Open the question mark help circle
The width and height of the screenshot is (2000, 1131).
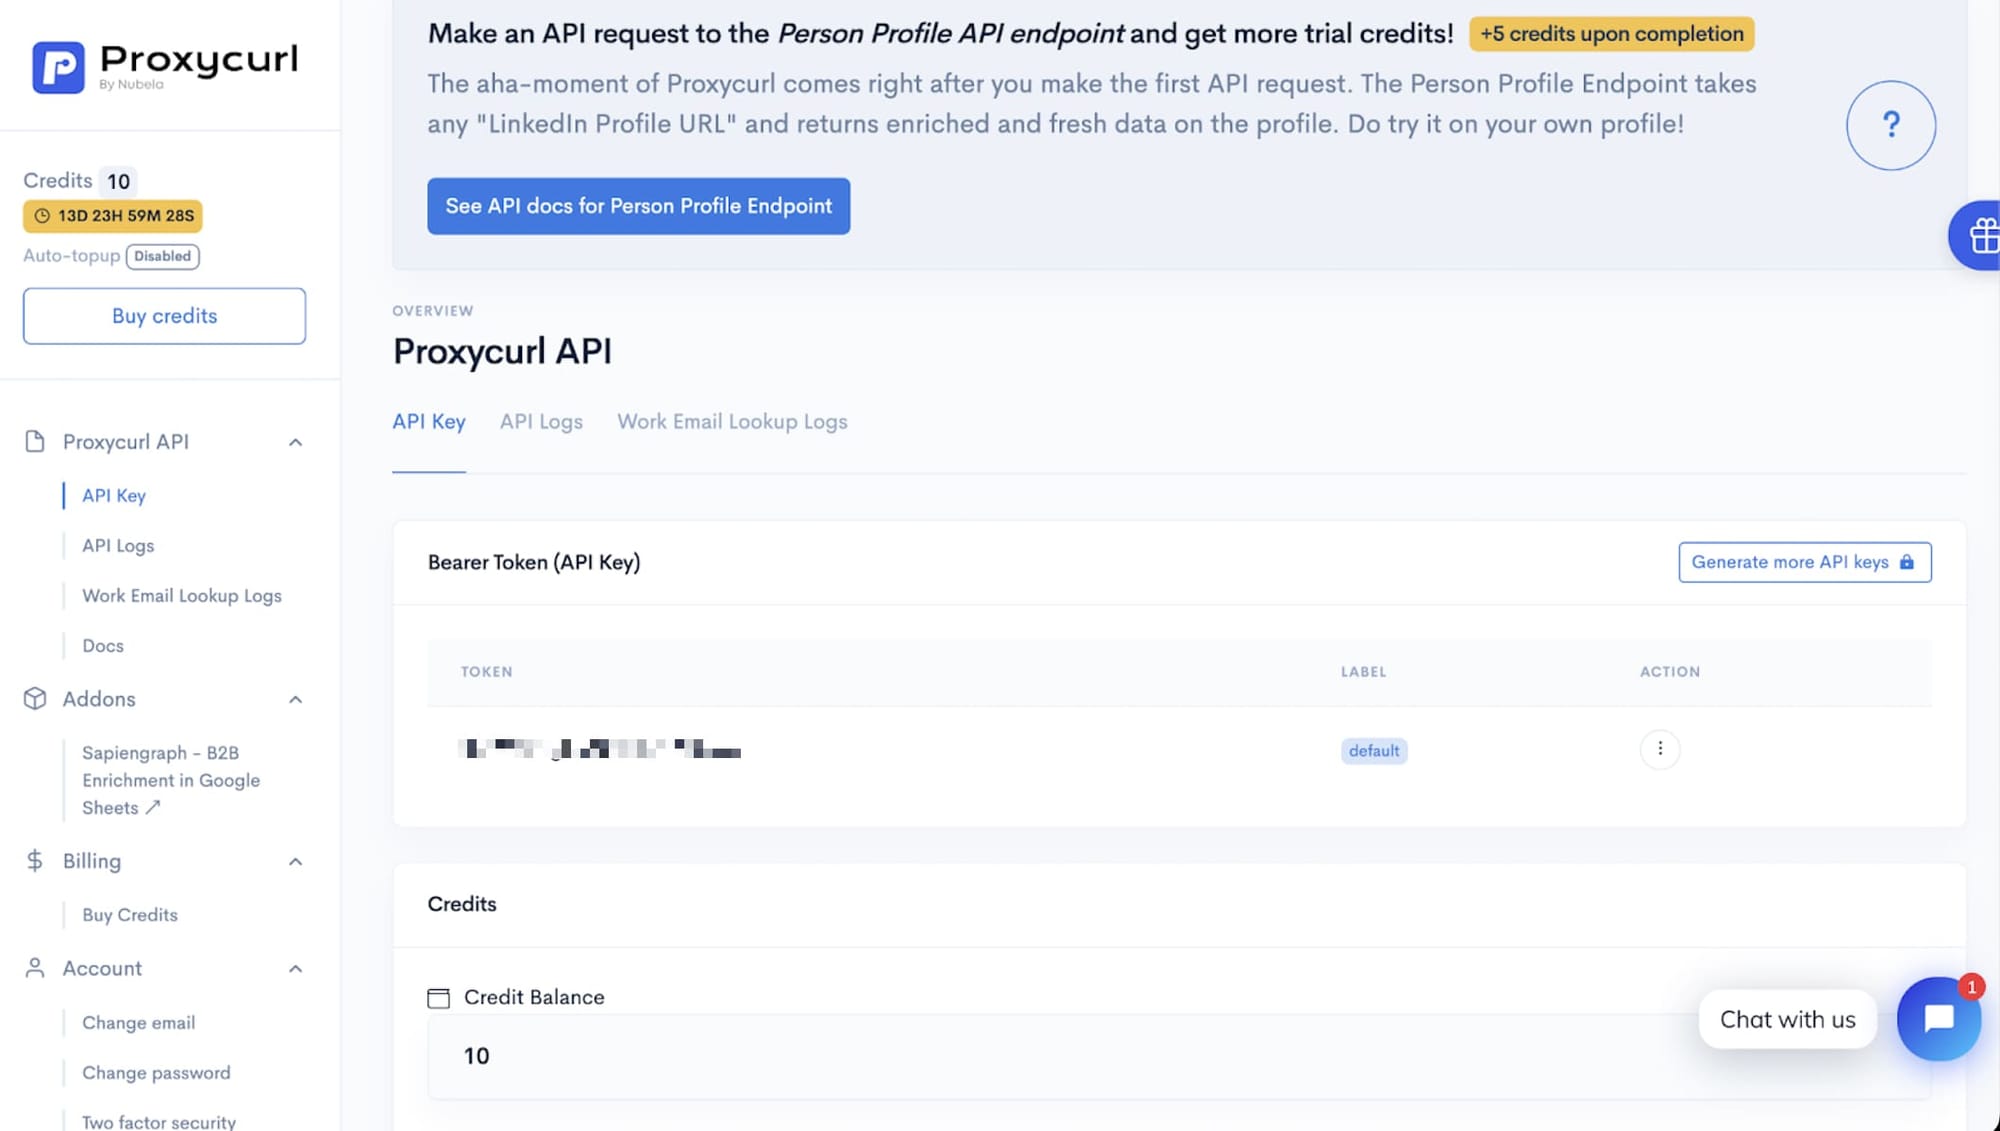tap(1890, 125)
